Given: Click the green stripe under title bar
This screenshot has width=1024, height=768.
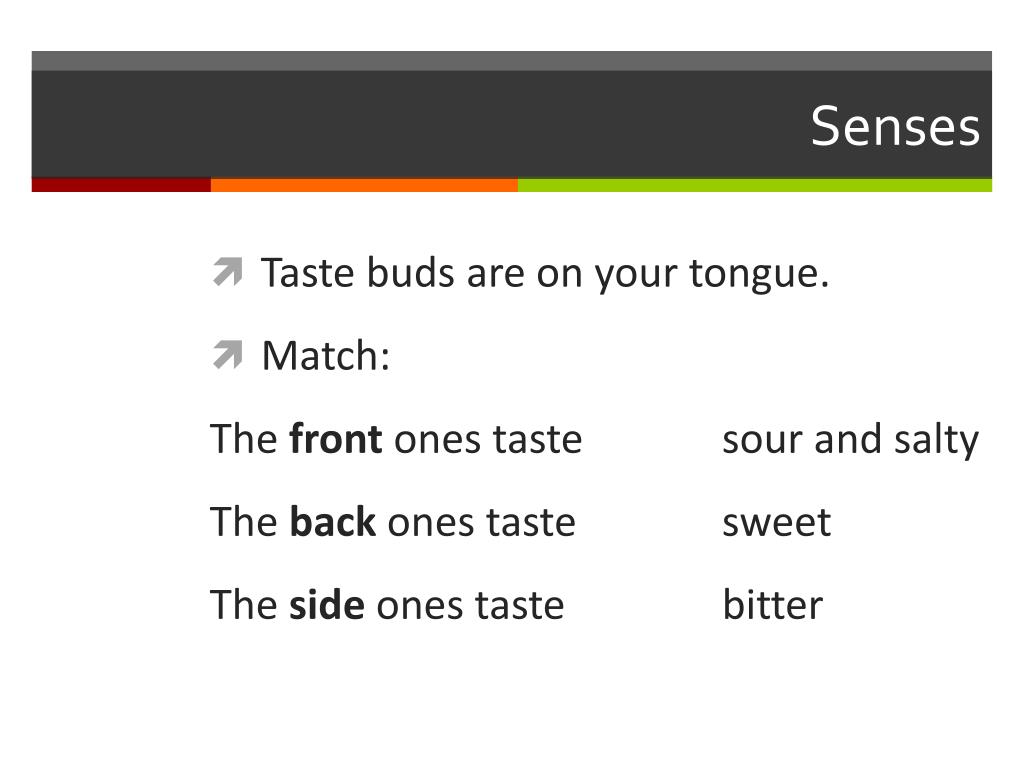Looking at the screenshot, I should (755, 185).
